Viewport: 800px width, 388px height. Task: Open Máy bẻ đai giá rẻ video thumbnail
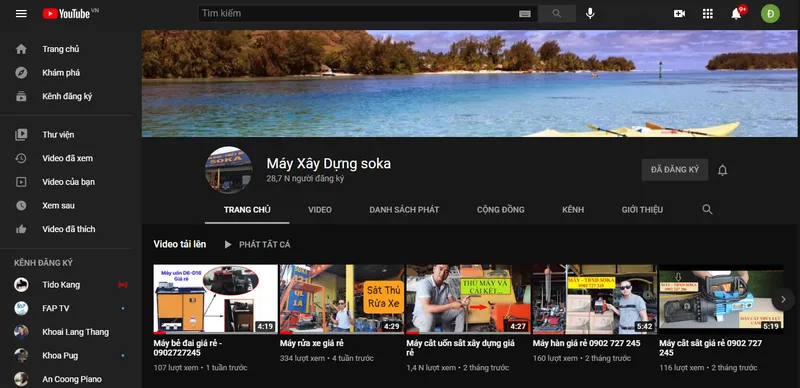coord(215,299)
